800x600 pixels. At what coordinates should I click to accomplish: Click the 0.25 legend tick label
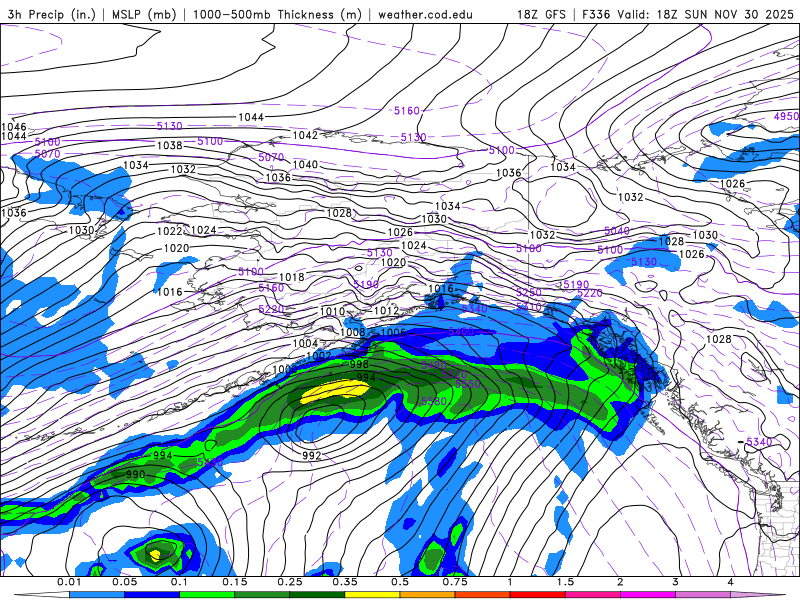click(x=290, y=582)
